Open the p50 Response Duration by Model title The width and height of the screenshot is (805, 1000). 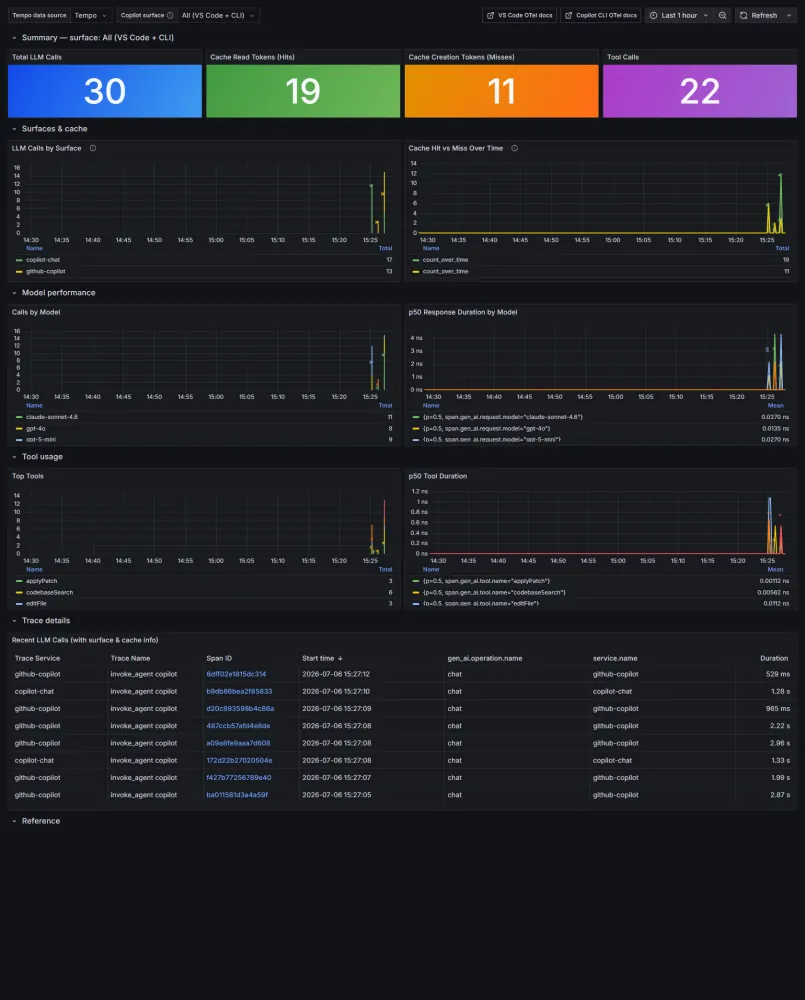462,312
